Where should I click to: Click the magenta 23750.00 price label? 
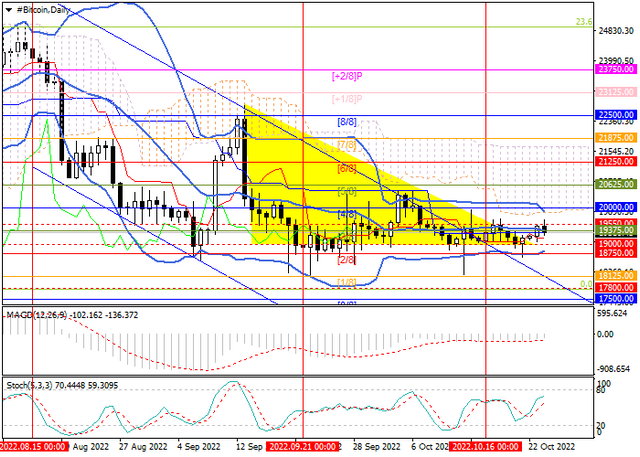point(616,69)
